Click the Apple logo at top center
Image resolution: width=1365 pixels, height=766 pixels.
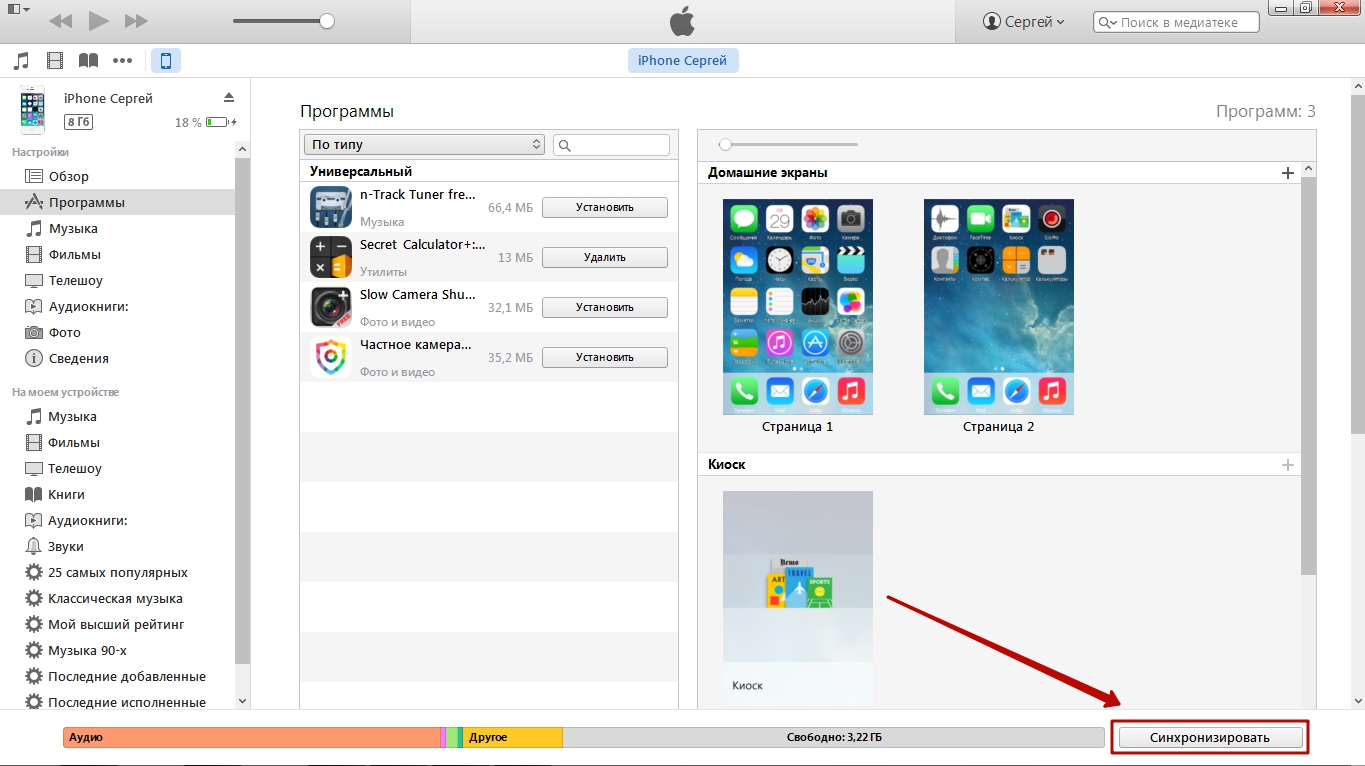[682, 21]
